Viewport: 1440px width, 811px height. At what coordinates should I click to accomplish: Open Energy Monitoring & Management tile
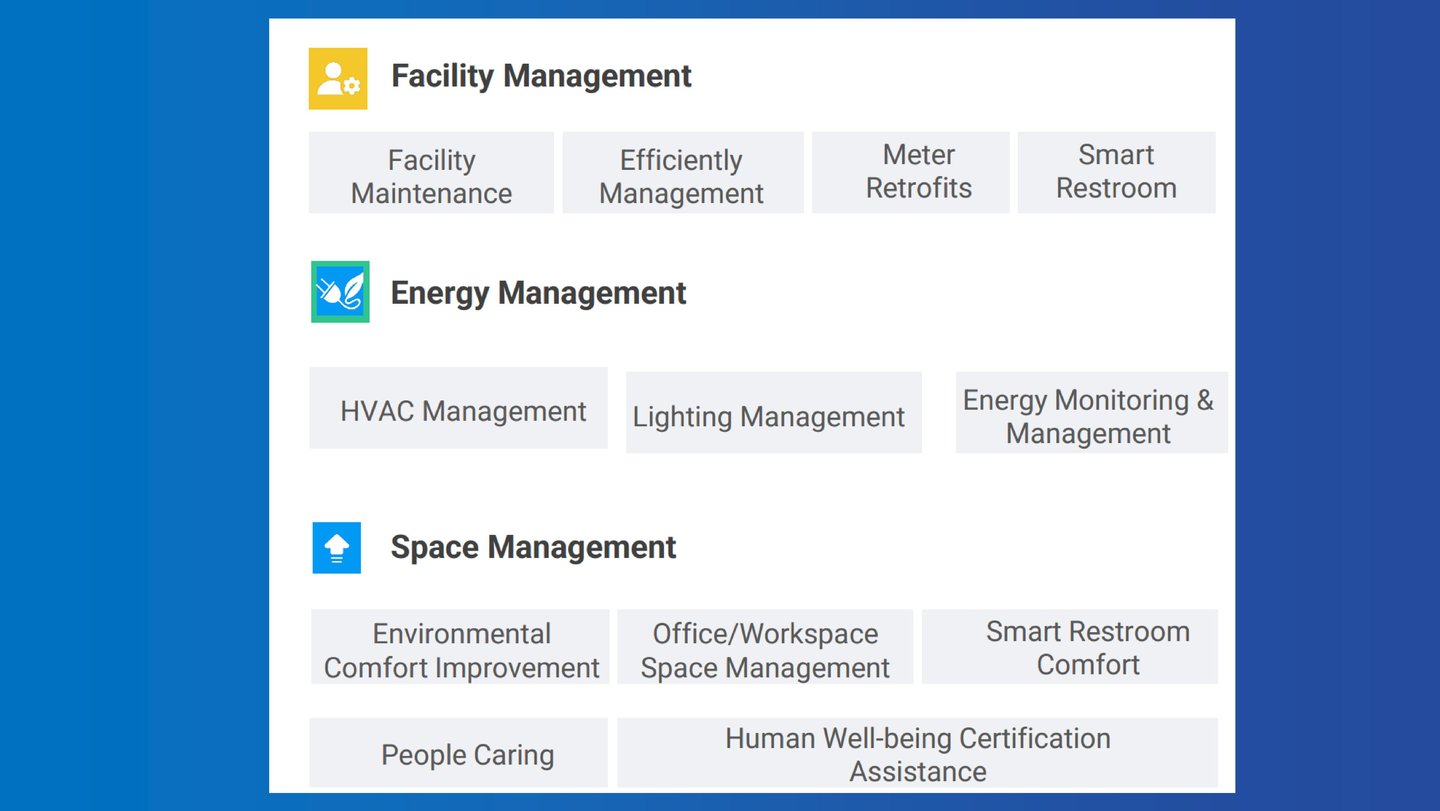click(x=1092, y=413)
